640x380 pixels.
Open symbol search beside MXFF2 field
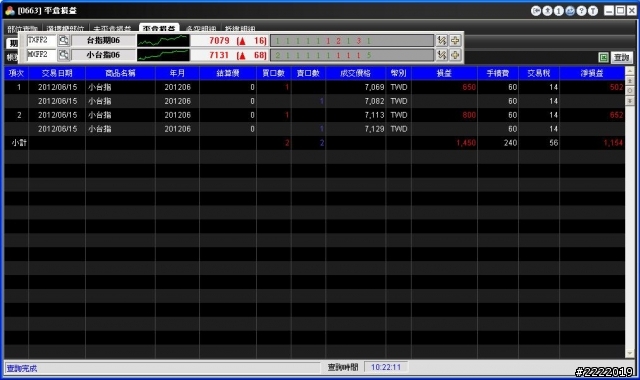click(64, 55)
